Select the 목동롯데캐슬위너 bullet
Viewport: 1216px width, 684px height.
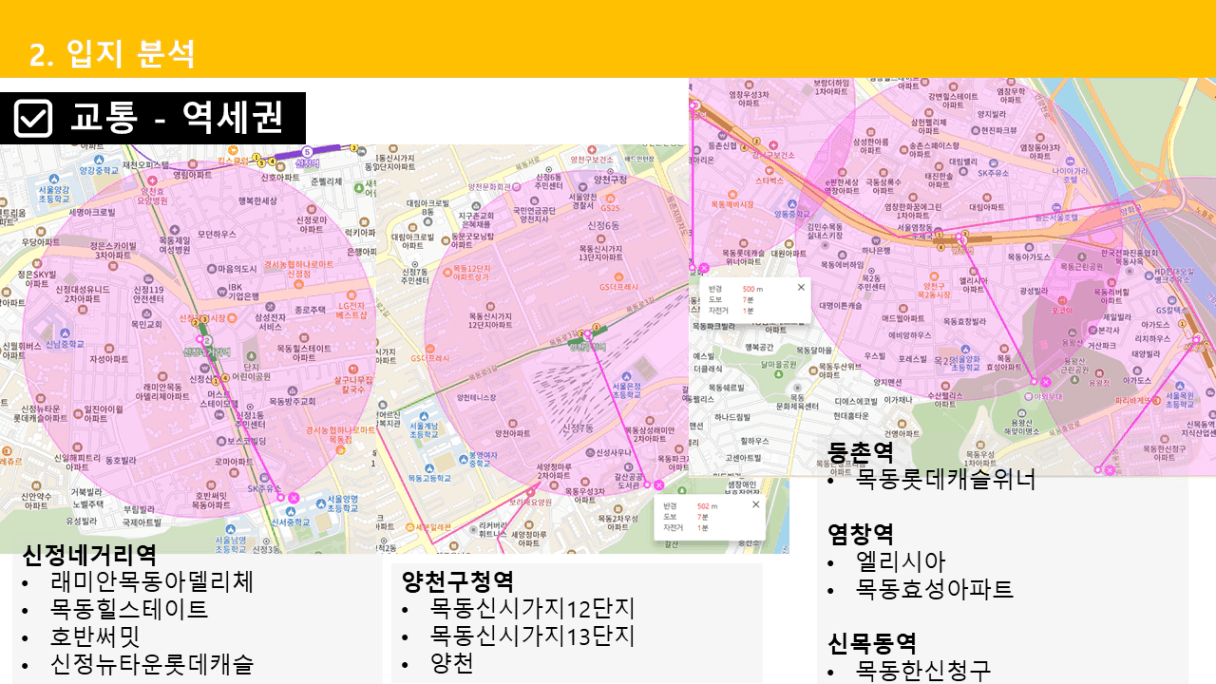click(946, 480)
